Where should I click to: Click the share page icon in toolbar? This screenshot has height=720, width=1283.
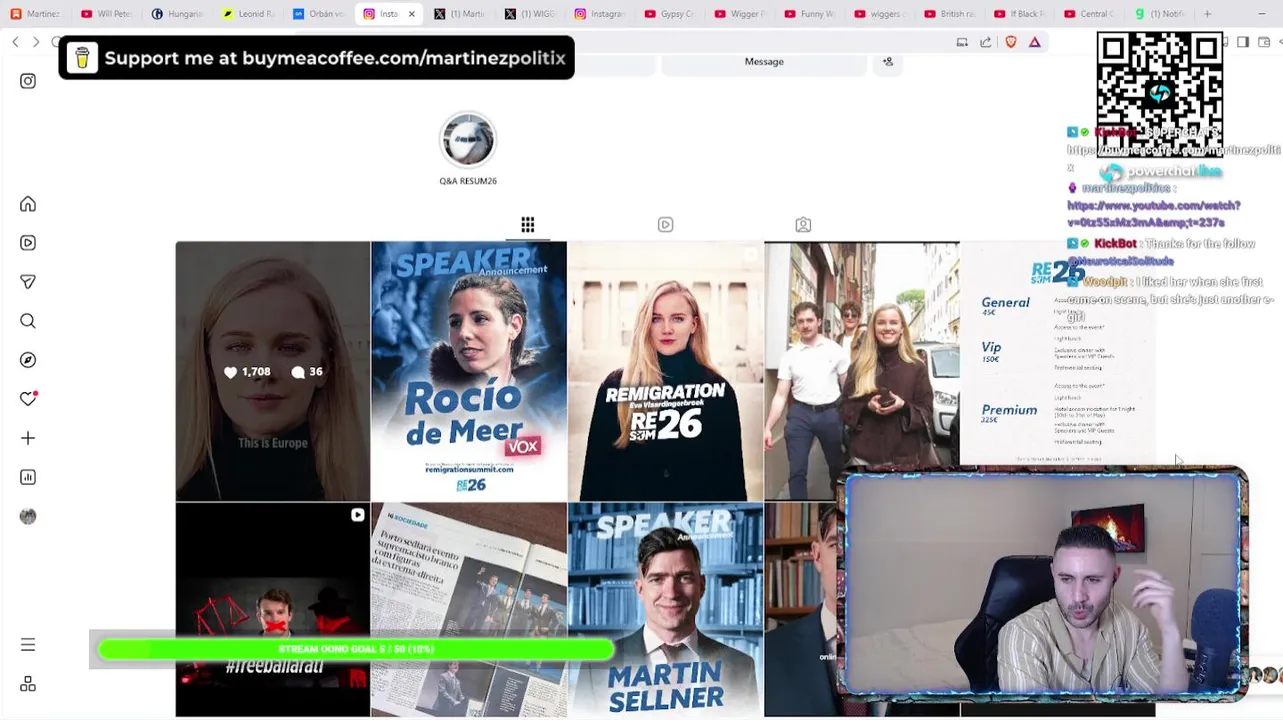point(986,42)
